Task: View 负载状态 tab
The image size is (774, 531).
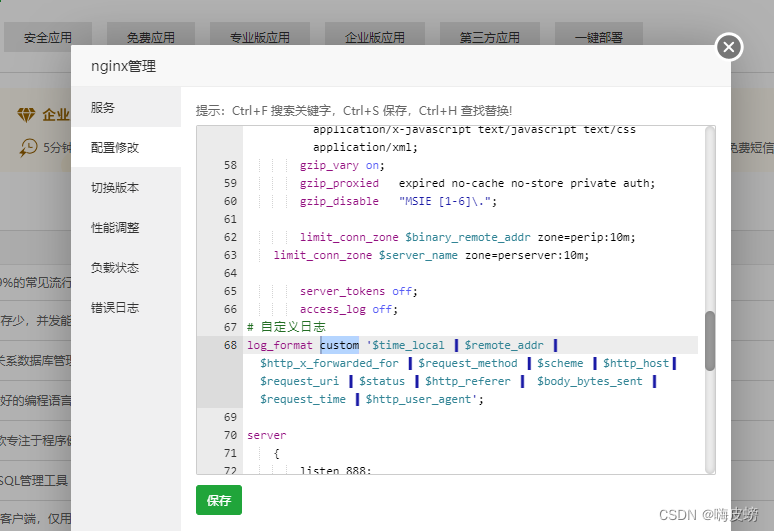Action: click(x=126, y=267)
